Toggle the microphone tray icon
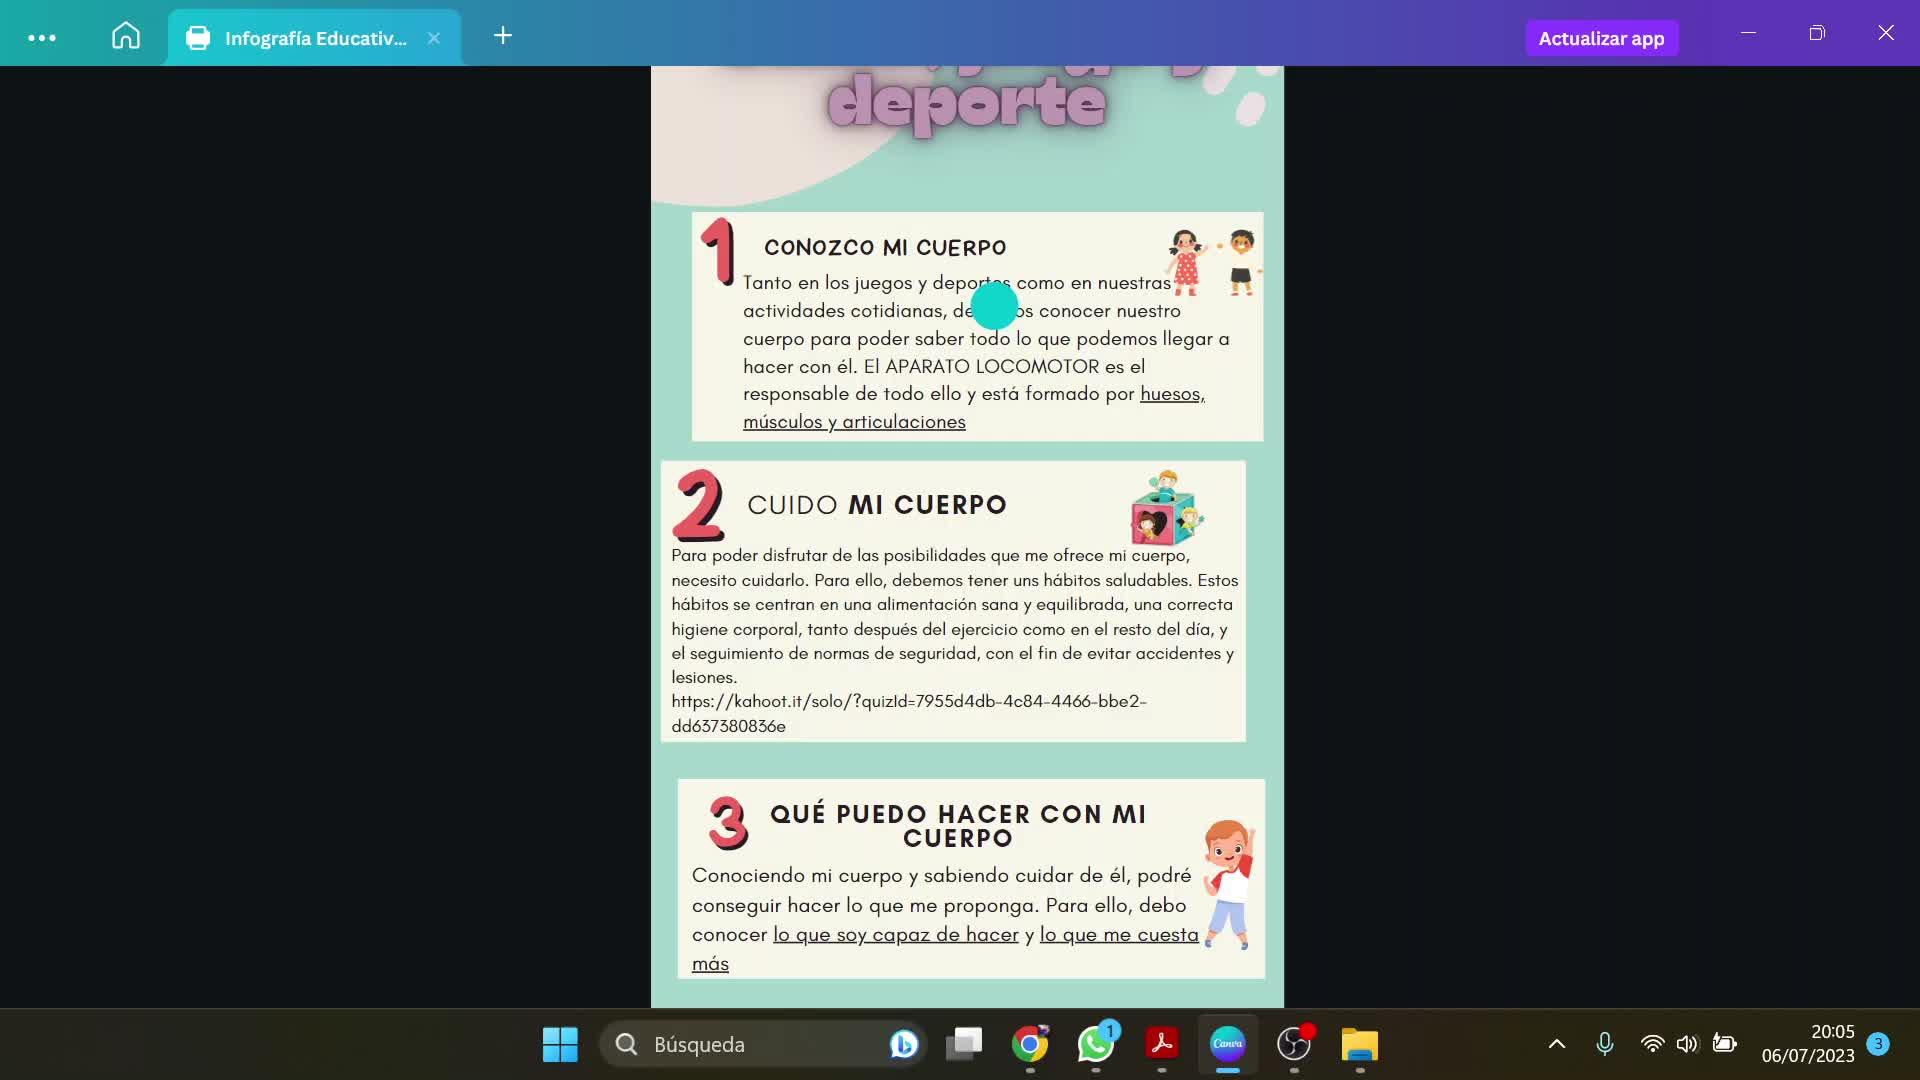Viewport: 1920px width, 1080px height. (x=1605, y=1045)
